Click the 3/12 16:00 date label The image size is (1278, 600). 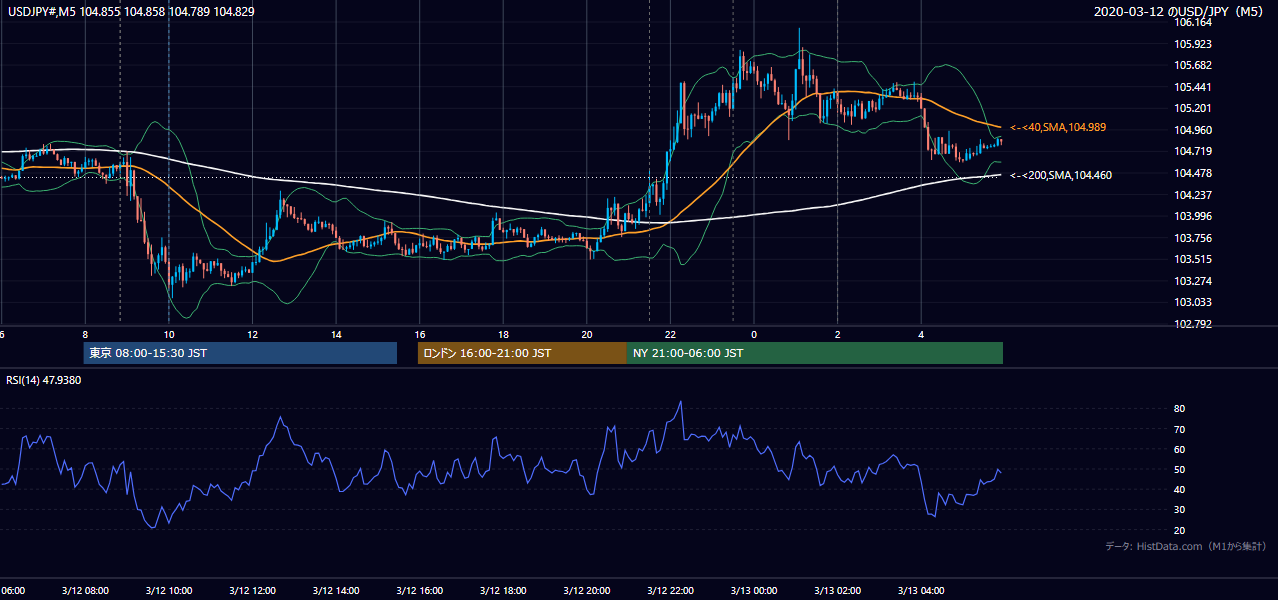pyautogui.click(x=419, y=590)
